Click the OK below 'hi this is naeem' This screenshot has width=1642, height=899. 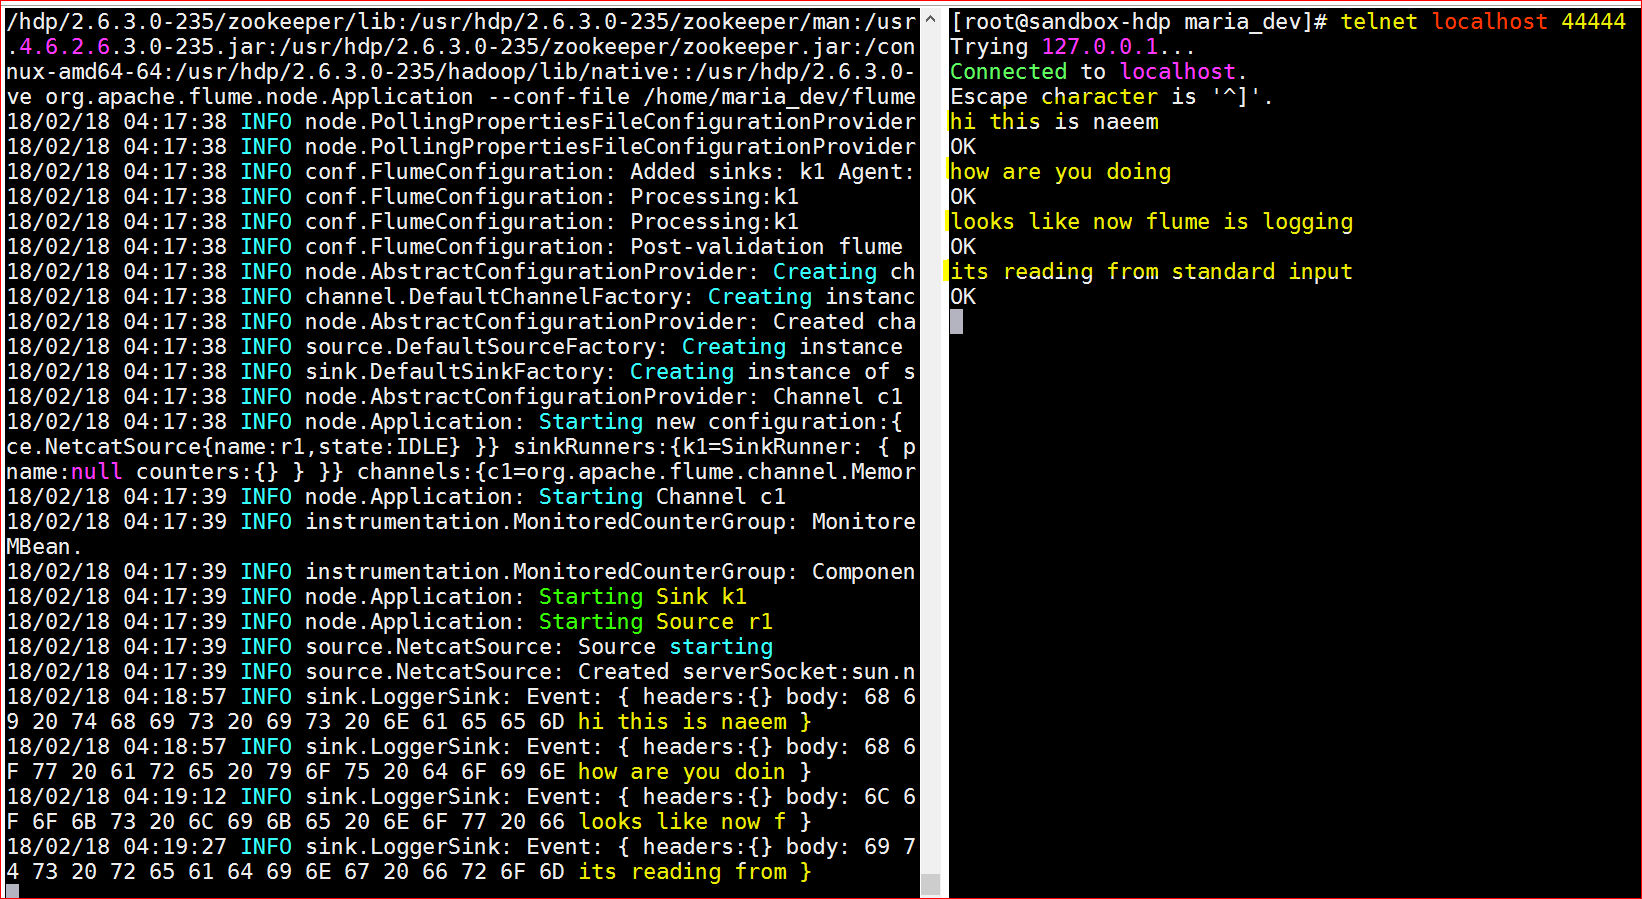click(963, 146)
